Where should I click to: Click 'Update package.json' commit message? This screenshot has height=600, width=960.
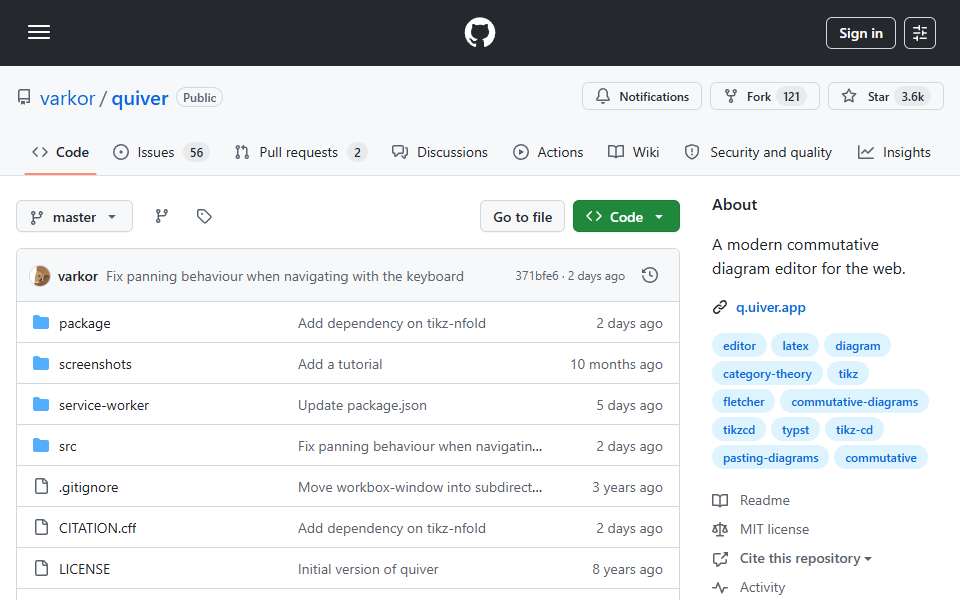pos(362,405)
